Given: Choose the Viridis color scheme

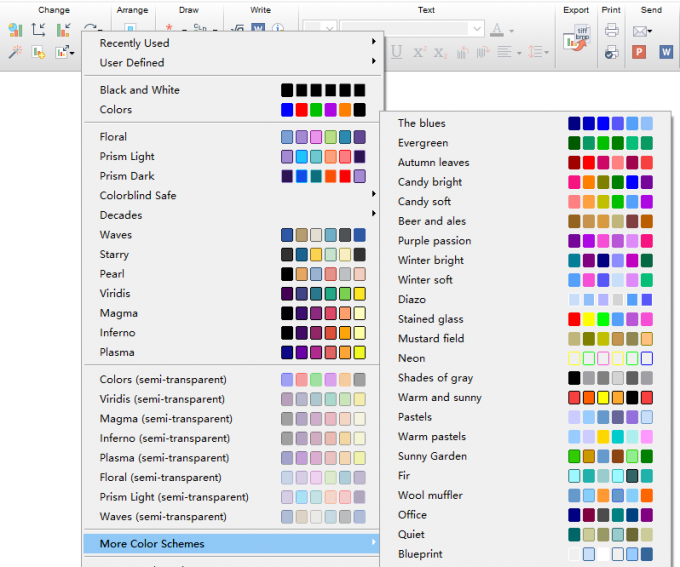Looking at the screenshot, I should point(232,293).
